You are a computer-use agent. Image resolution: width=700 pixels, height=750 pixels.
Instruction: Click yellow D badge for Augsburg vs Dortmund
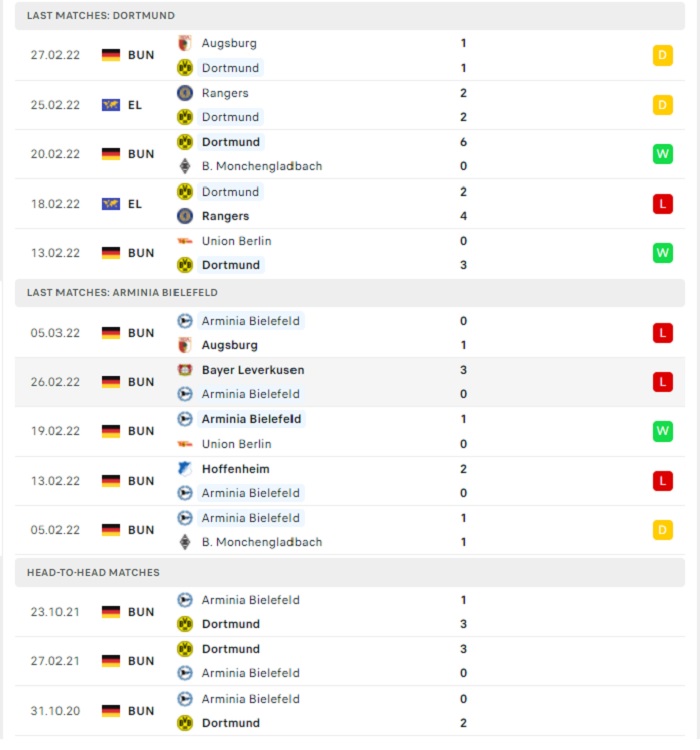click(x=663, y=55)
